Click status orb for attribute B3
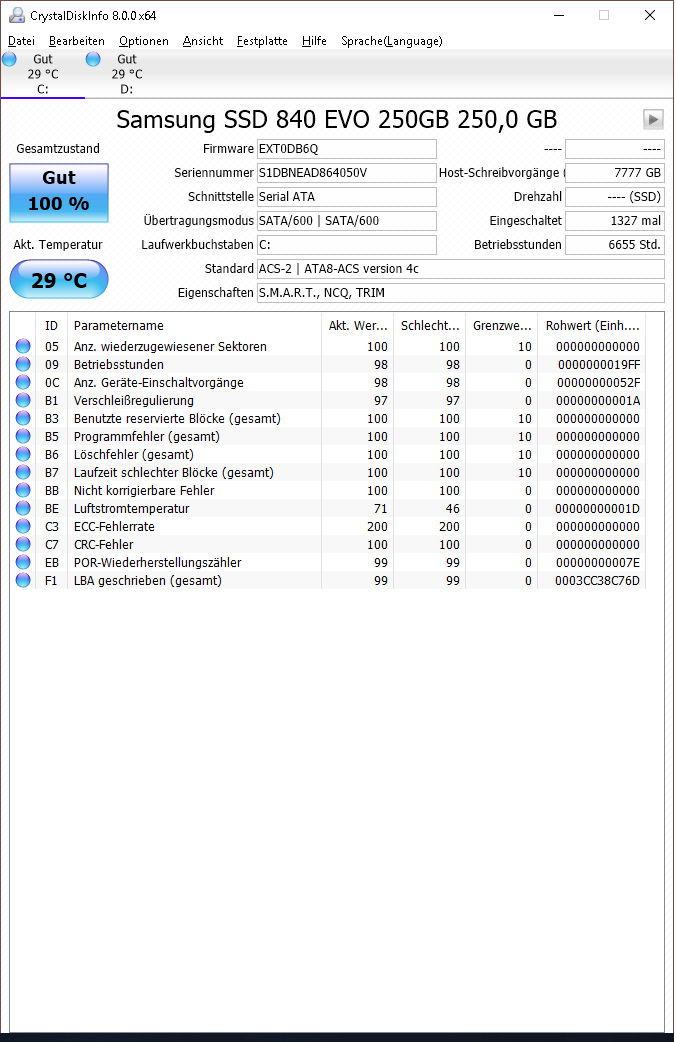 [23, 418]
